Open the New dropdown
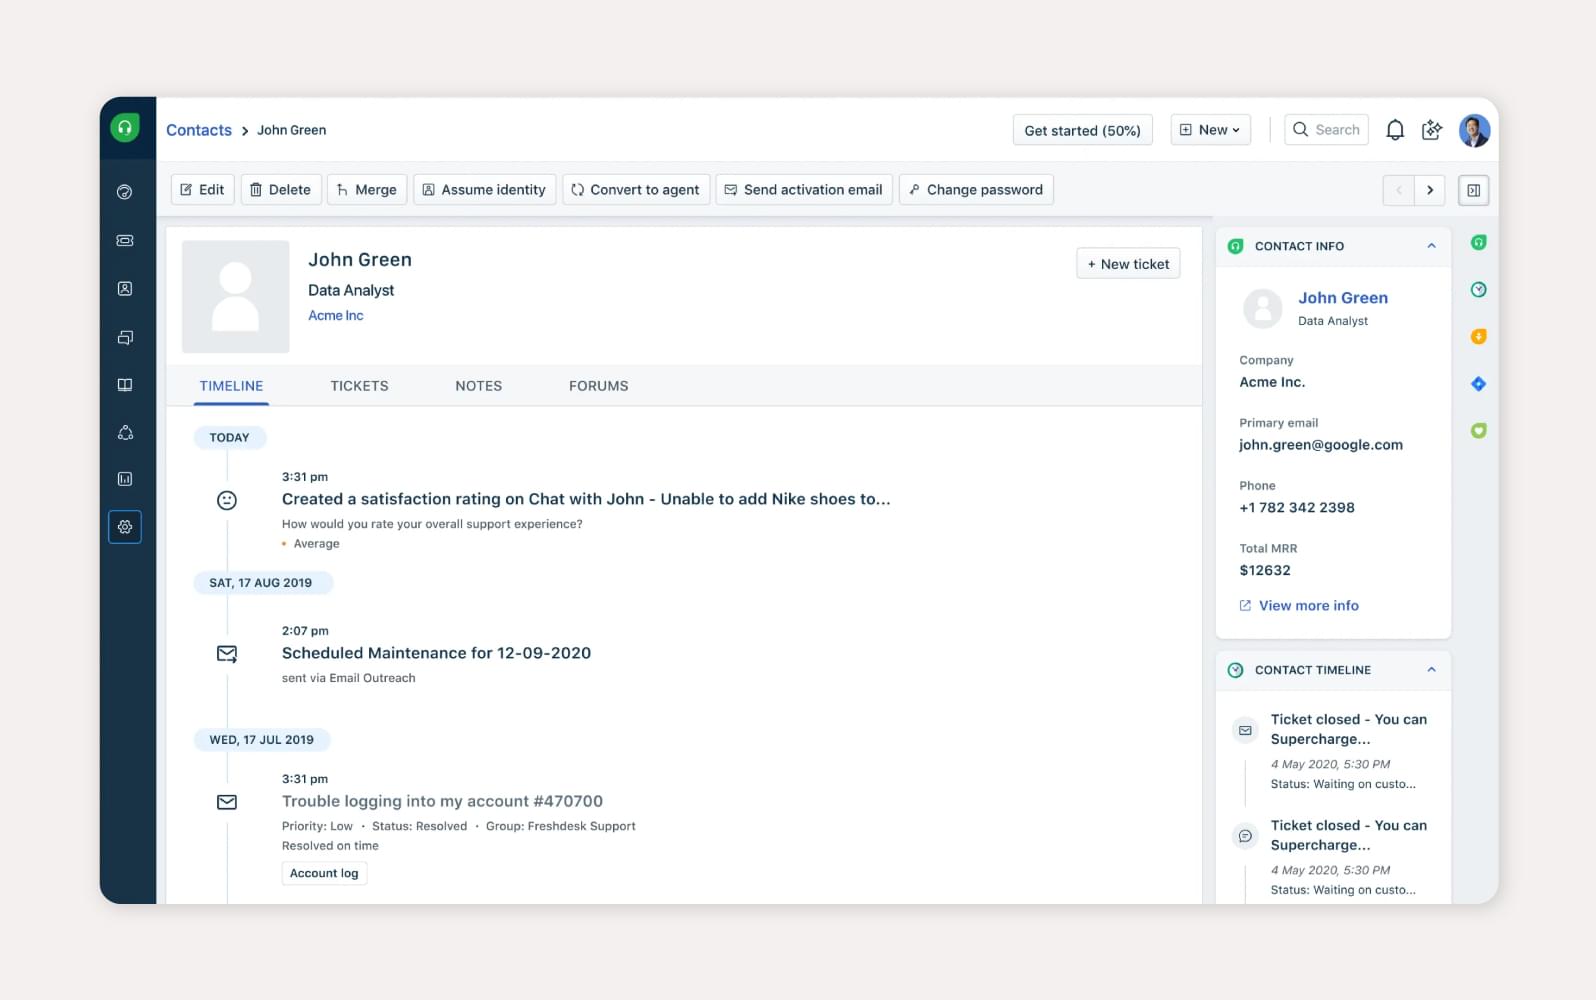This screenshot has height=1000, width=1596. [1210, 130]
